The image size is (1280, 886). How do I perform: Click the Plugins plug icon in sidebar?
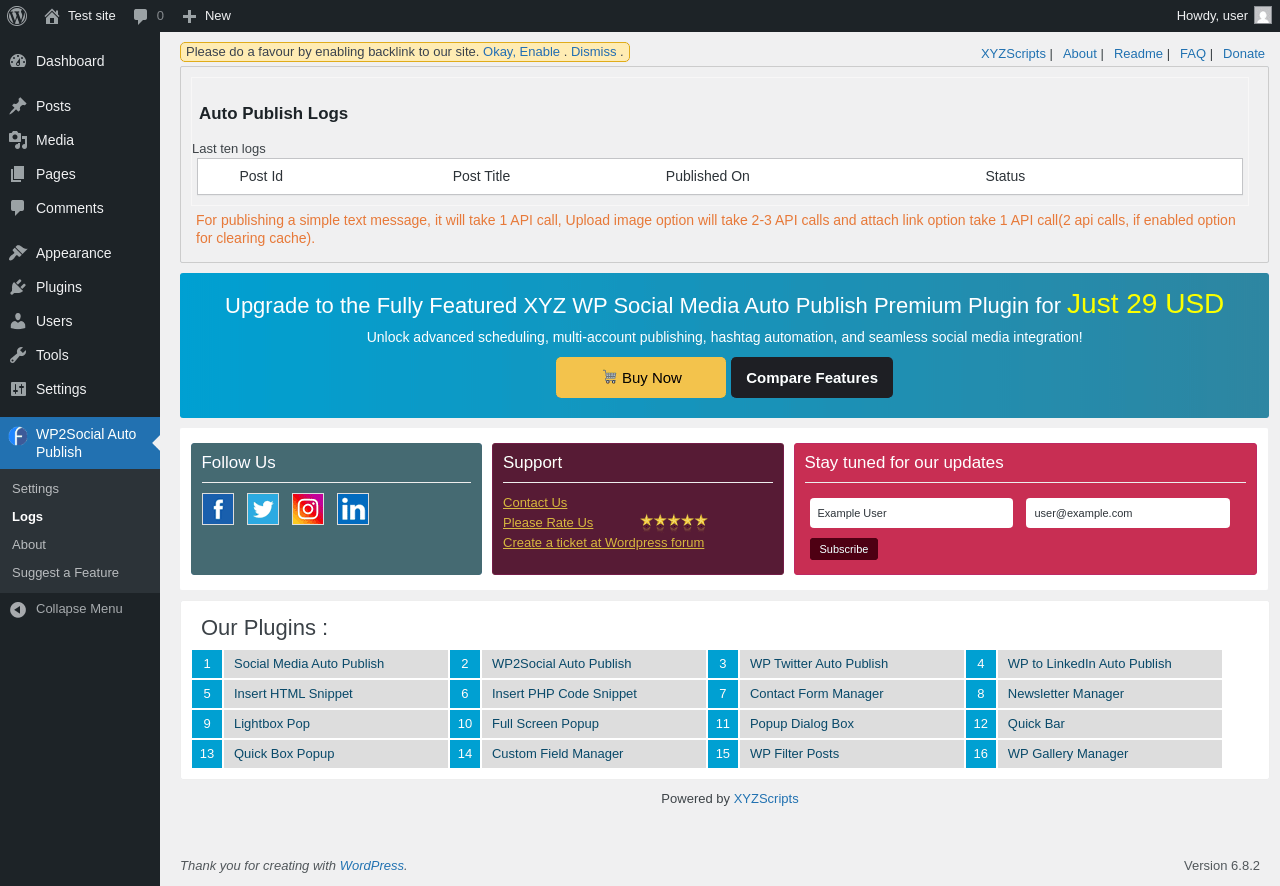(18, 287)
